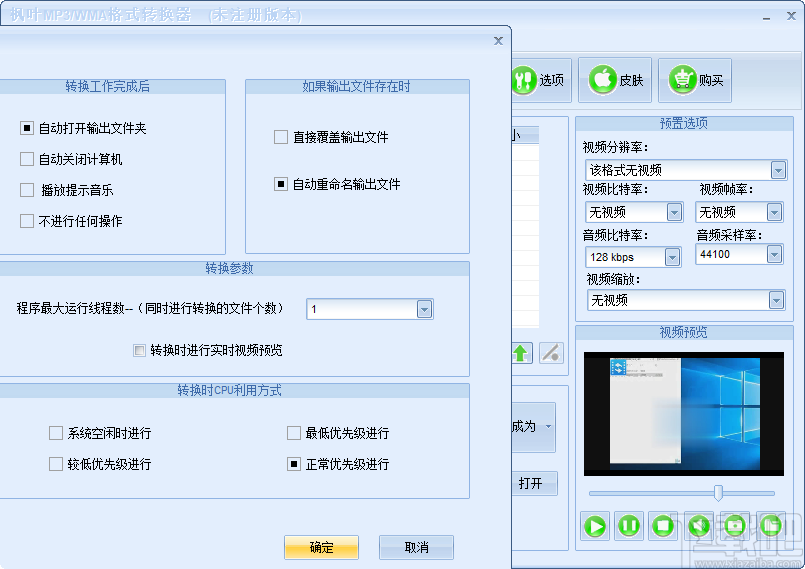Select 最低优先级进行 CPU option
Viewport: 805px width, 569px height.
(x=294, y=433)
